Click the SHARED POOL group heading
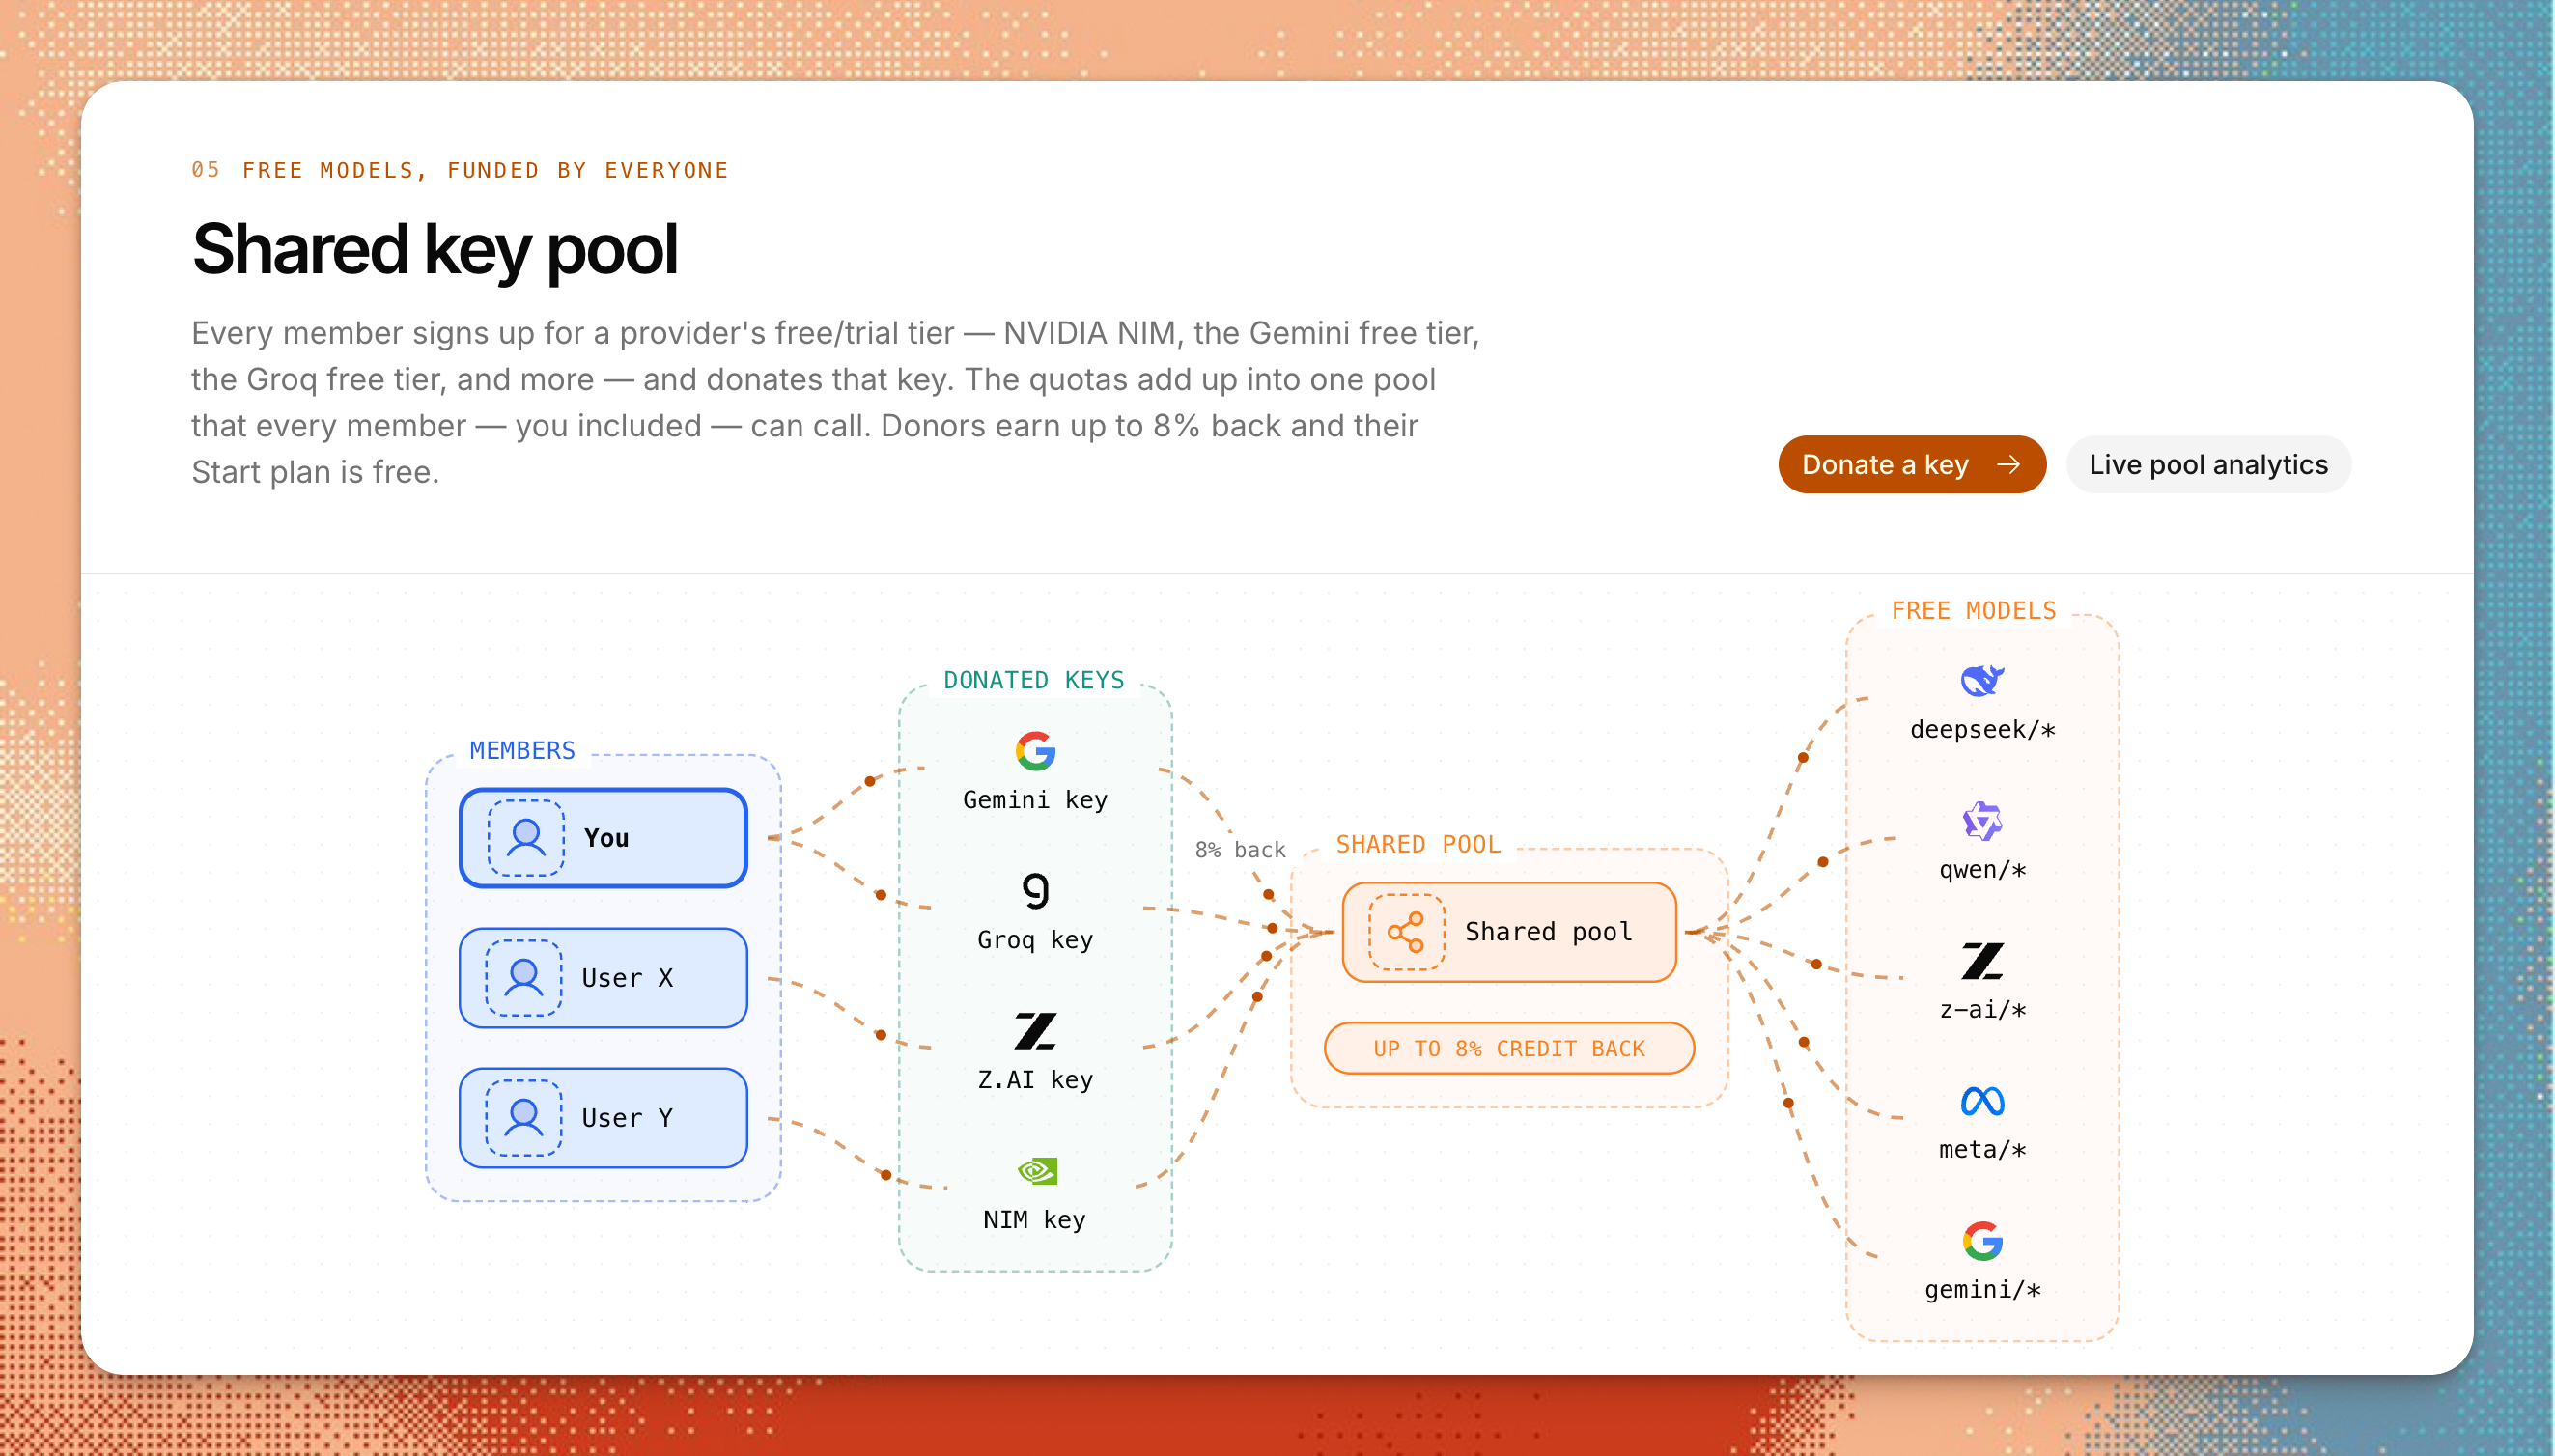 pos(1418,844)
